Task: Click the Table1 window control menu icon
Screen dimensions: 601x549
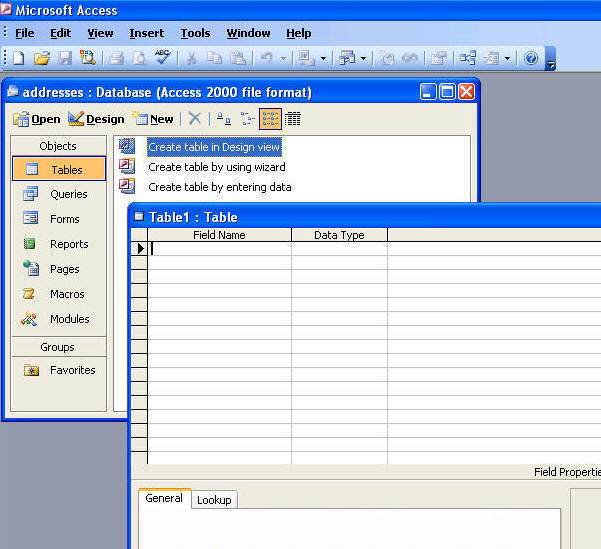Action: (139, 217)
